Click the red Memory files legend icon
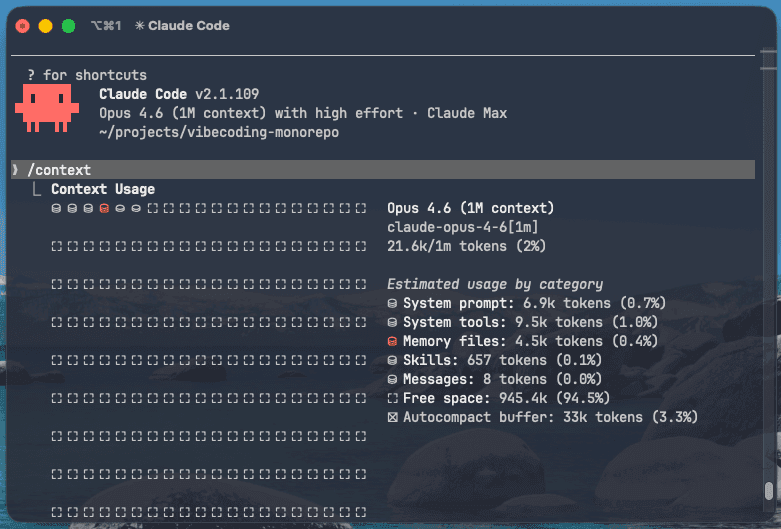 coord(392,341)
